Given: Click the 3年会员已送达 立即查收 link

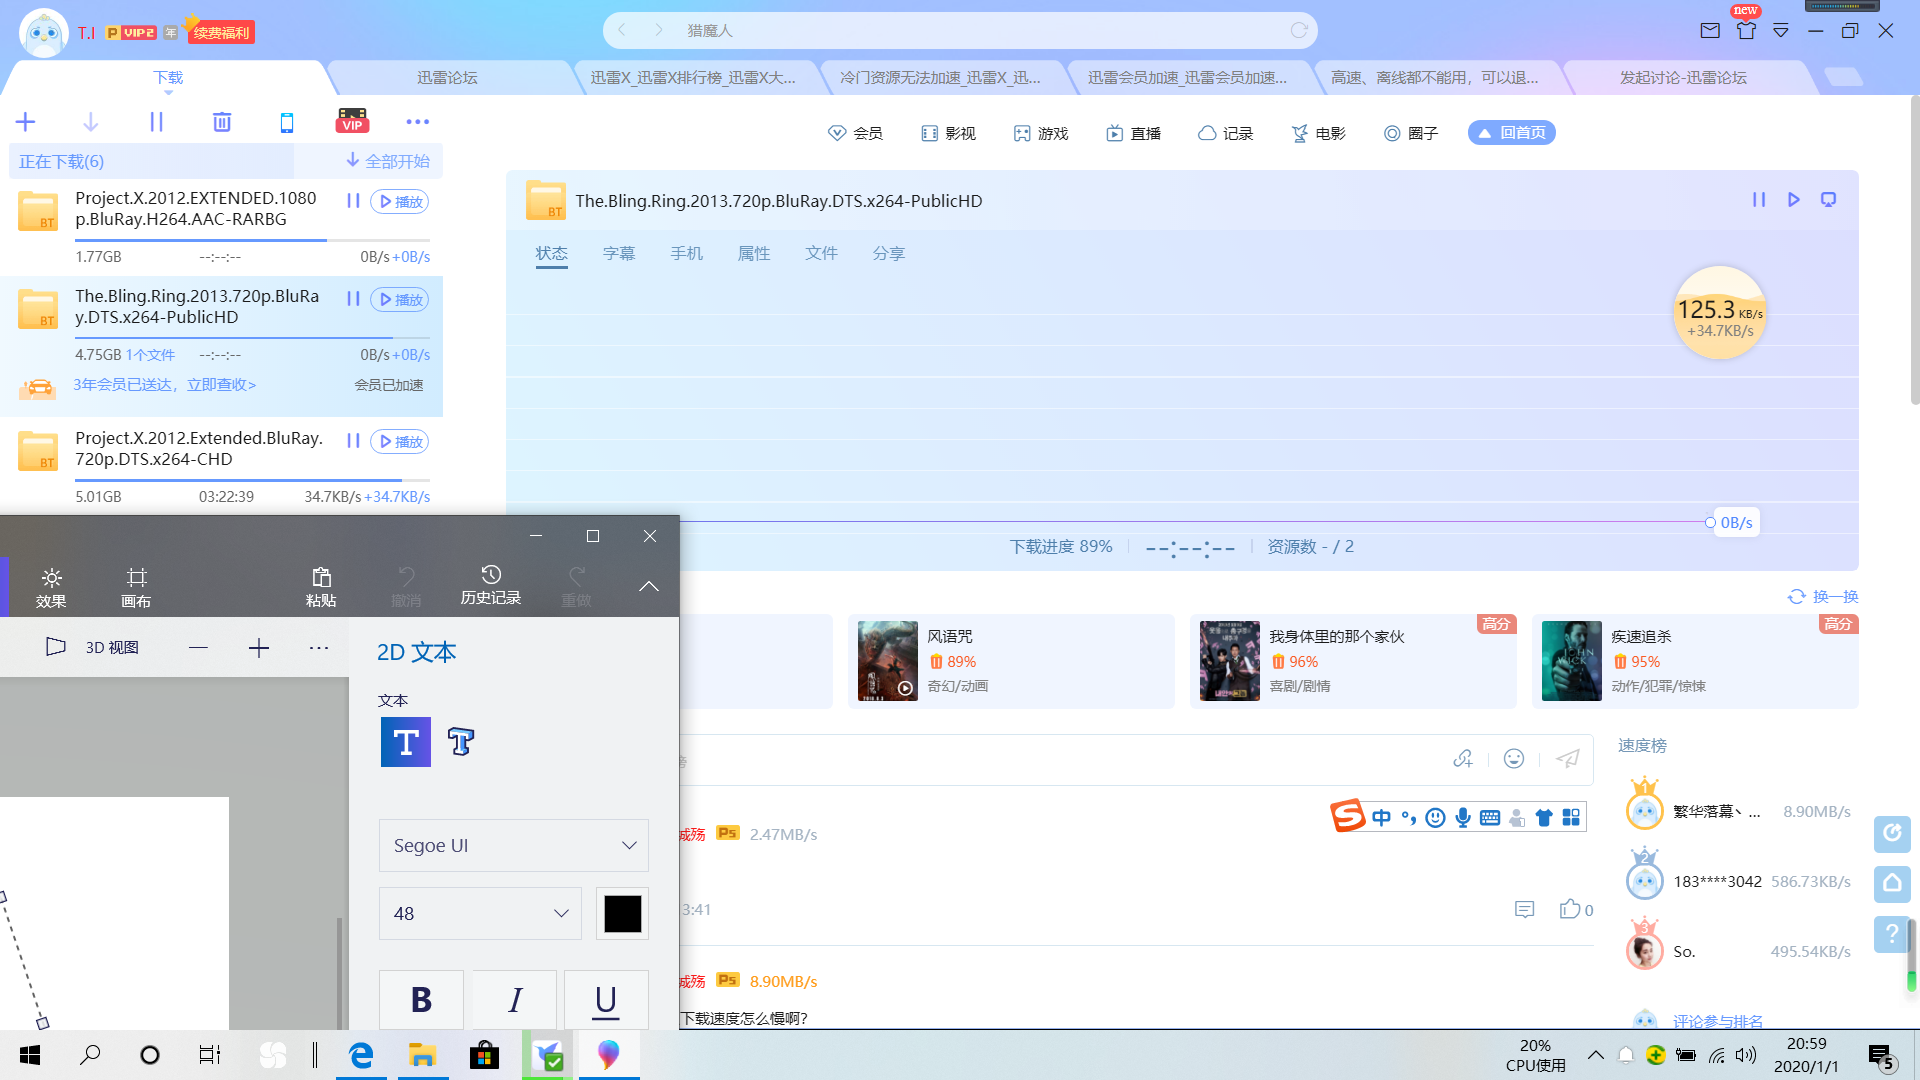Looking at the screenshot, I should tap(165, 385).
